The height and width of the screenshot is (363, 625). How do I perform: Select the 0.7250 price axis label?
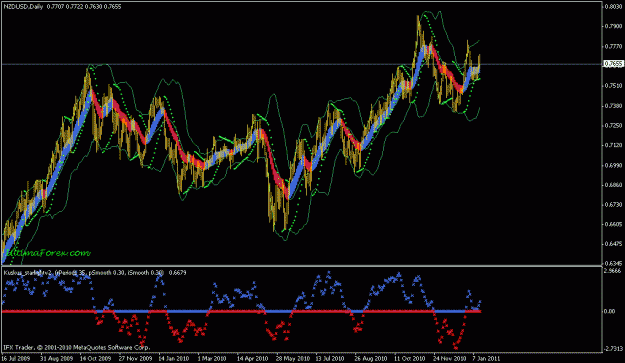613,126
